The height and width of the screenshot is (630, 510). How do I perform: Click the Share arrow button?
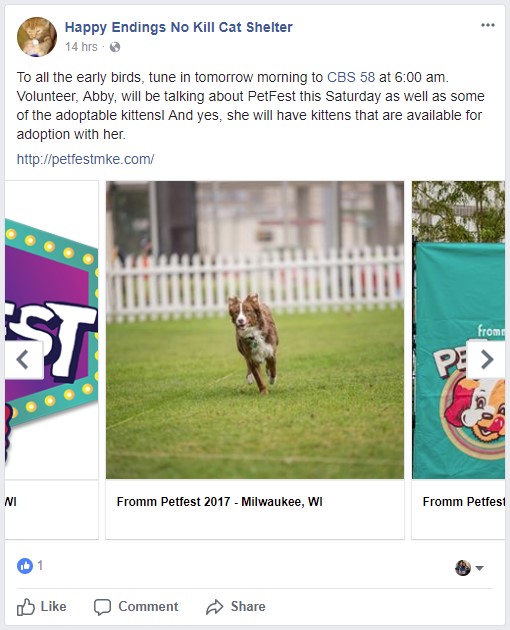236,607
